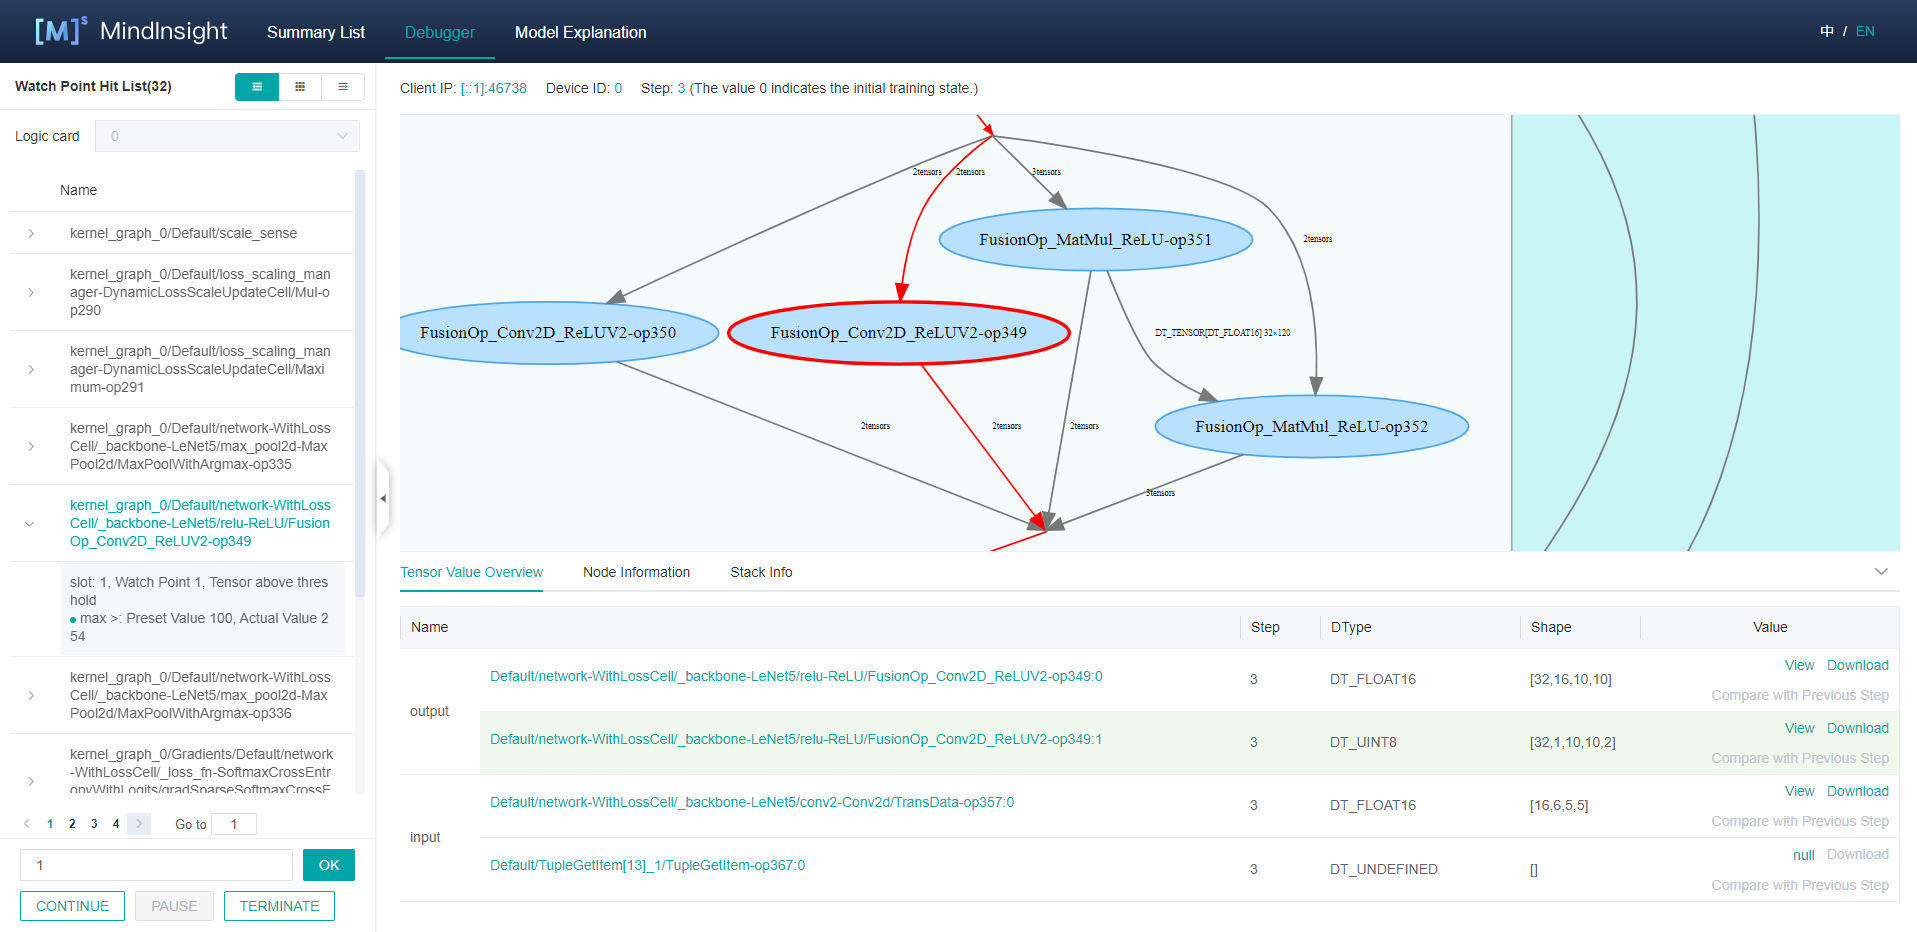The width and height of the screenshot is (1917, 932).
Task: Go to next page of watch point list
Action: (x=139, y=824)
